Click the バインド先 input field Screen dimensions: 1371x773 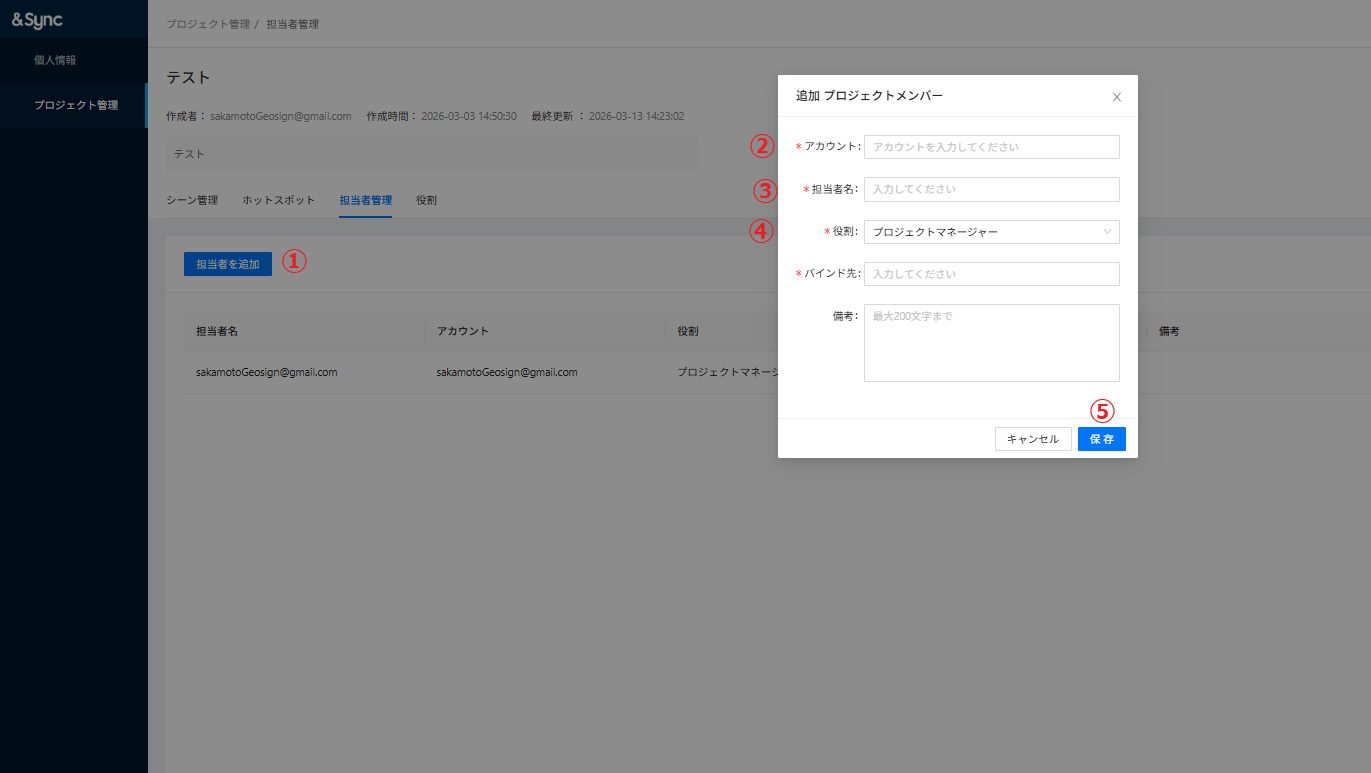click(x=991, y=274)
